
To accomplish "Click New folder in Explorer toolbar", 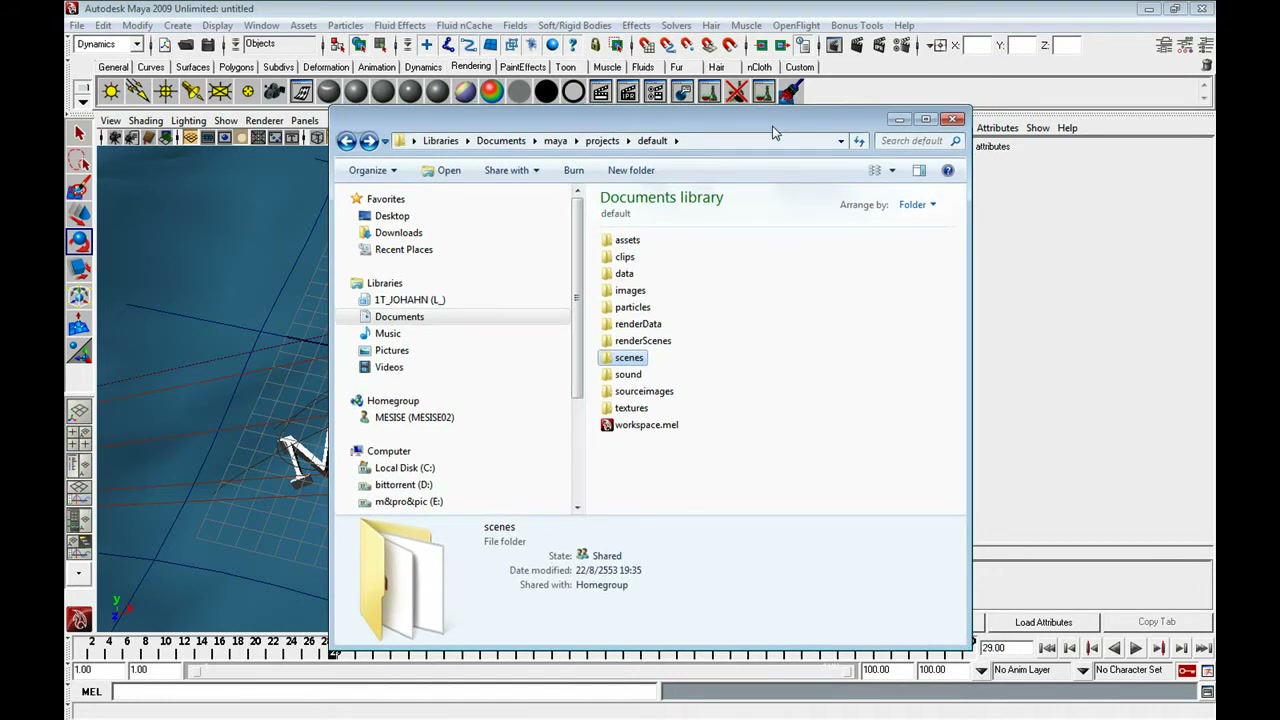I will pos(631,170).
